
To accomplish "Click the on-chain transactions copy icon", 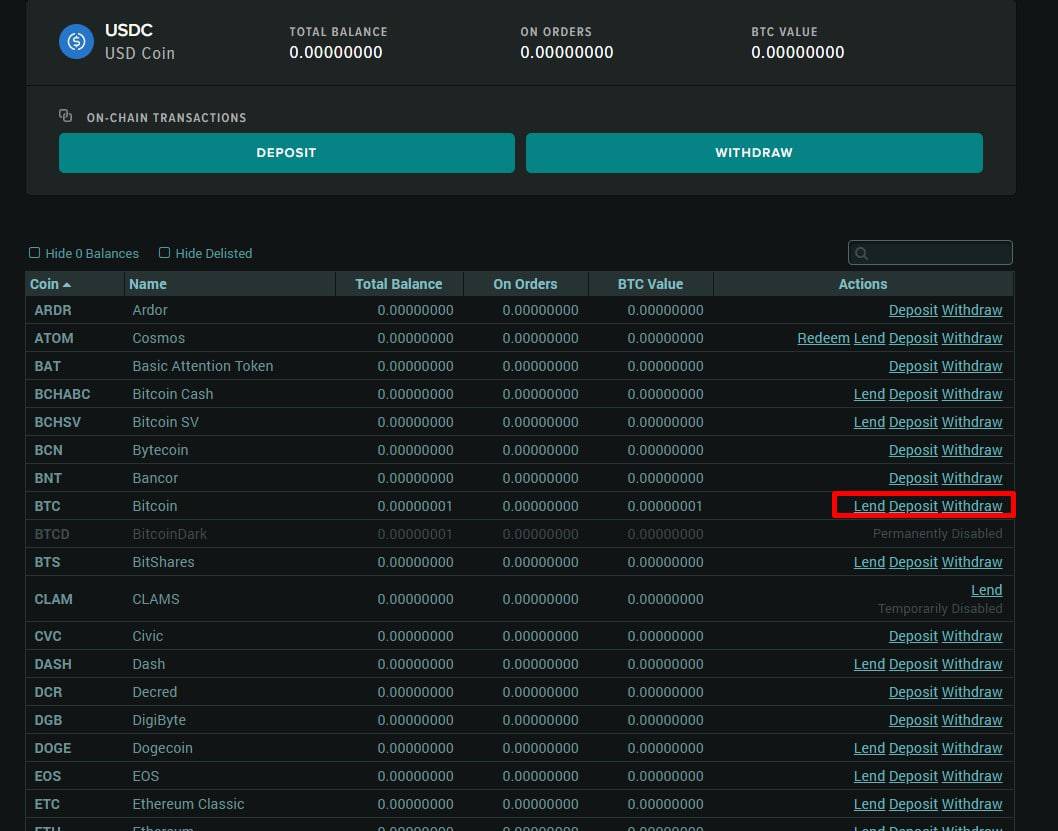I will coord(66,116).
